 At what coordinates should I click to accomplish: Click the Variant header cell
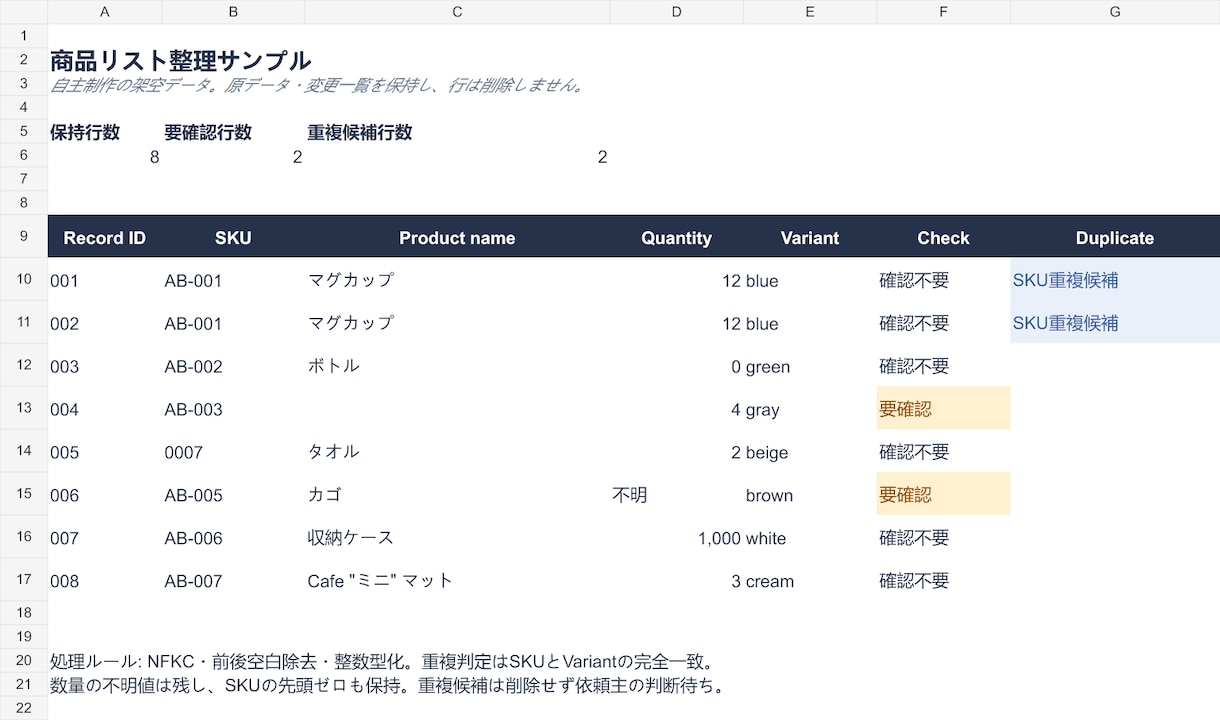coord(810,238)
